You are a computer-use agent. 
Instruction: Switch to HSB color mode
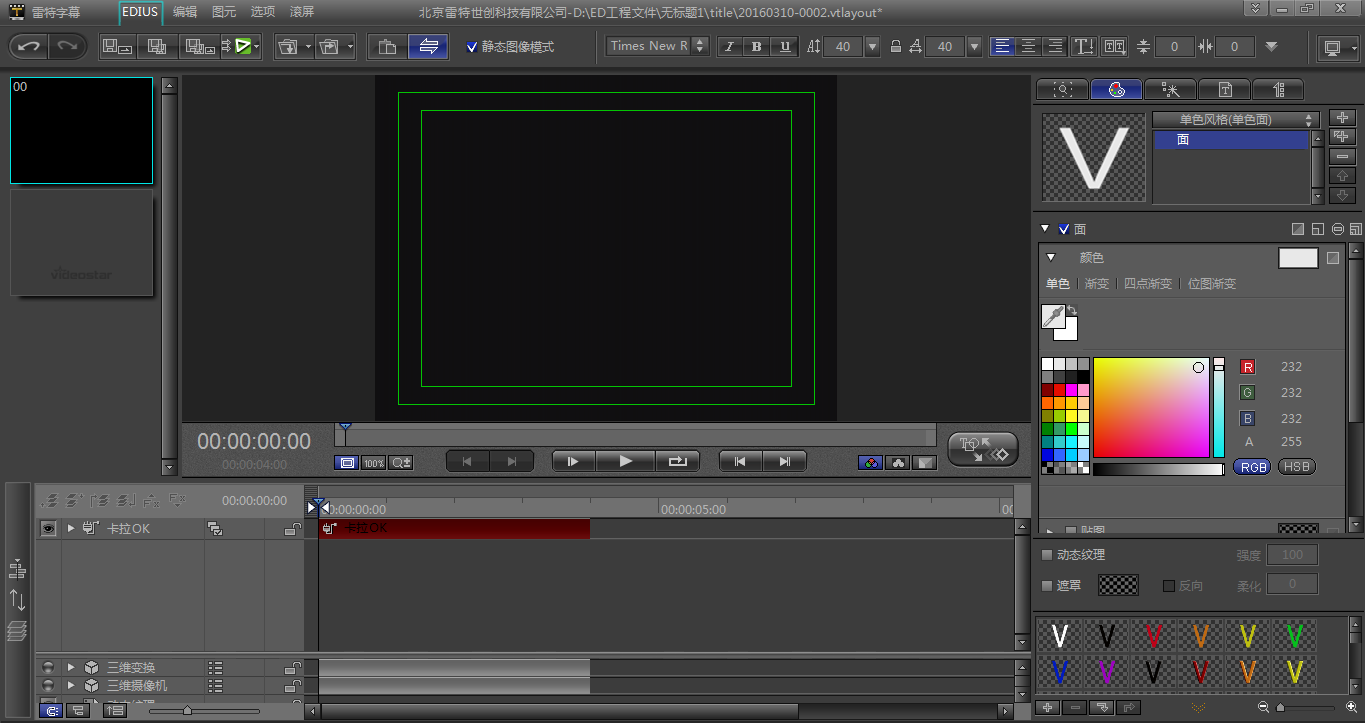(1297, 467)
